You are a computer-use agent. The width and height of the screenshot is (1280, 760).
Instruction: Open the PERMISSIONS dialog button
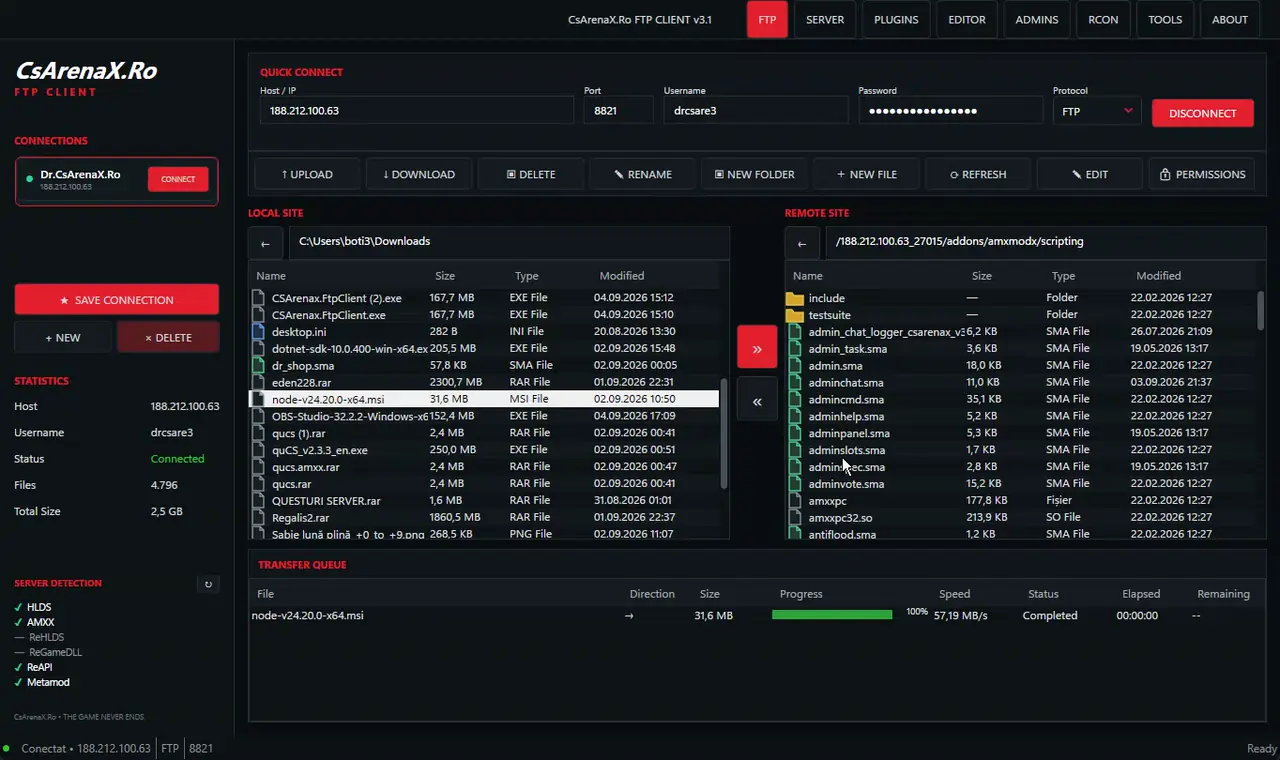click(1202, 174)
